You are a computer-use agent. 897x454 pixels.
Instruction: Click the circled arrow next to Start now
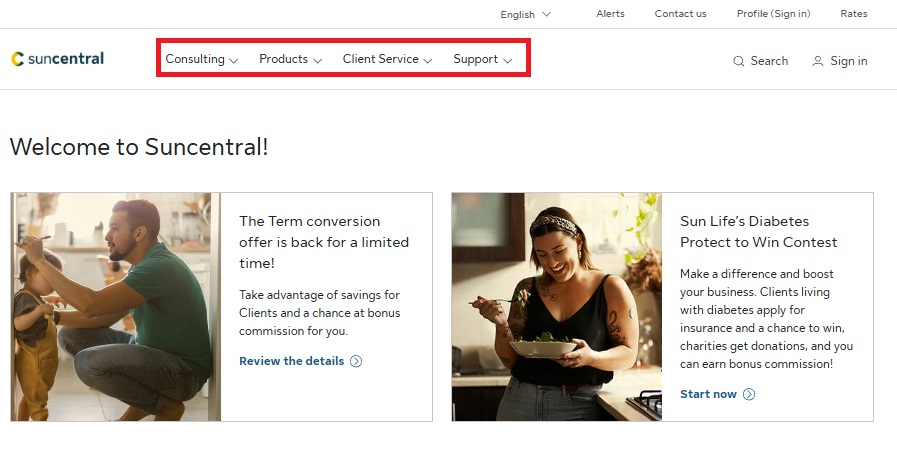(749, 394)
